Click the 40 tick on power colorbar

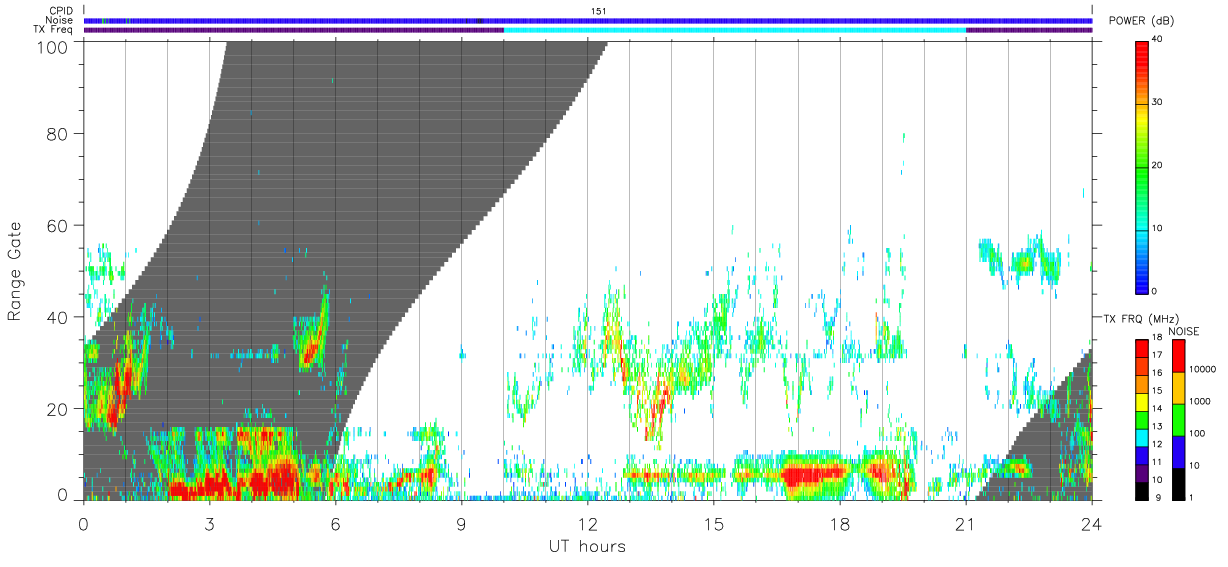(1158, 39)
